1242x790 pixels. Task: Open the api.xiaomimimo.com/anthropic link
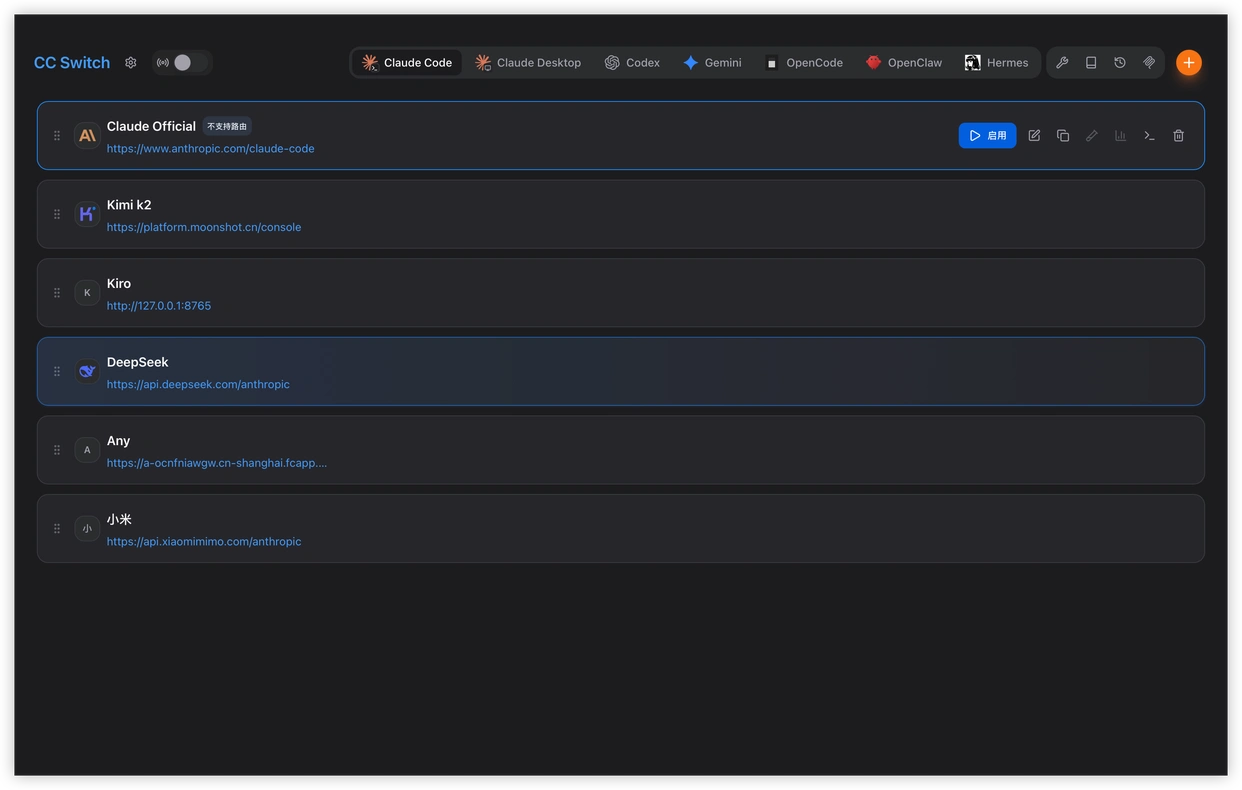pos(204,541)
